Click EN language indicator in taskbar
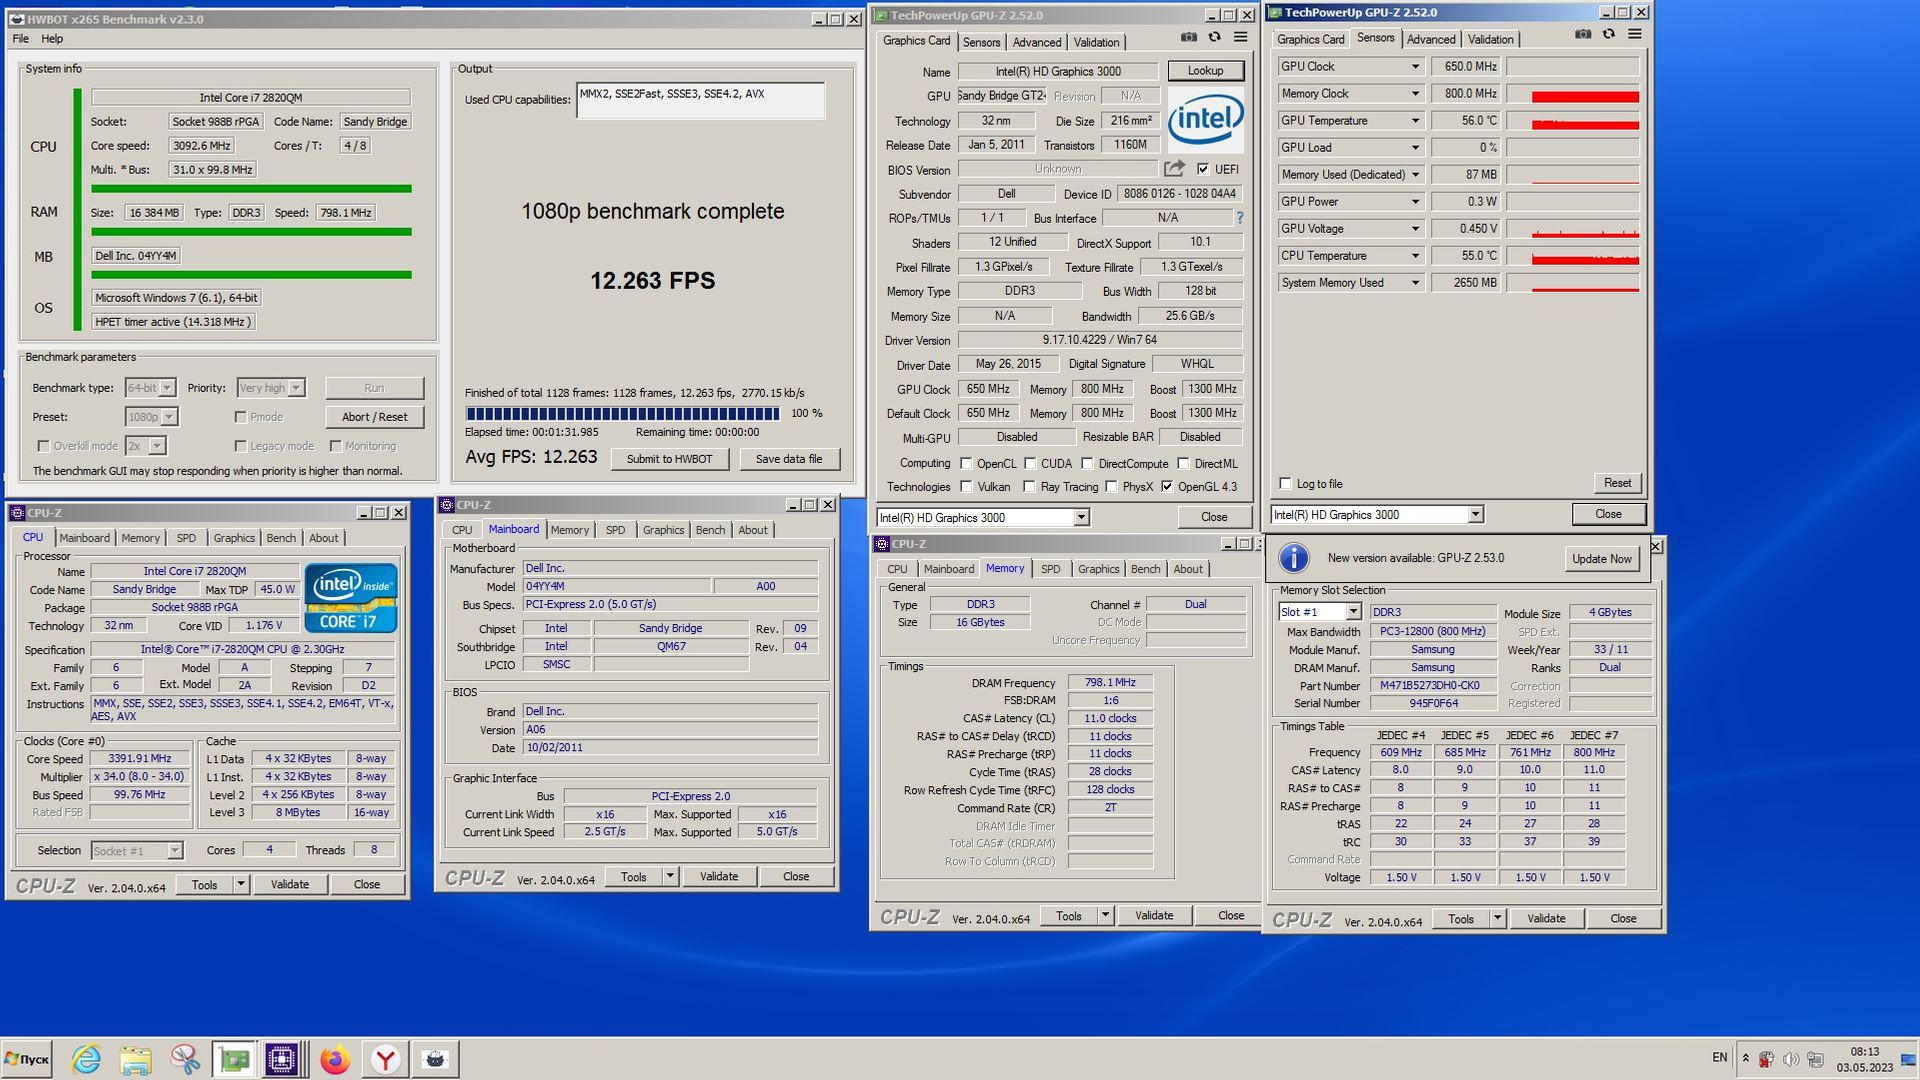 coord(1720,1058)
